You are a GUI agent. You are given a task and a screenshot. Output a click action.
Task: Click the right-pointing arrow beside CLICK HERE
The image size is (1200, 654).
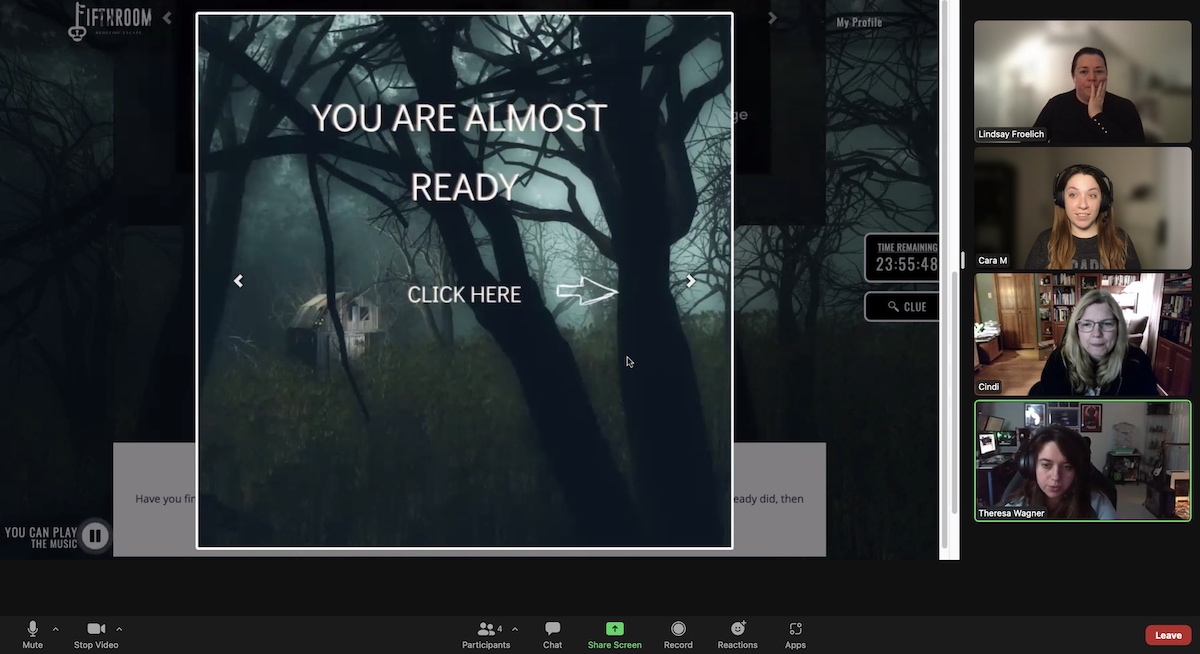point(587,292)
